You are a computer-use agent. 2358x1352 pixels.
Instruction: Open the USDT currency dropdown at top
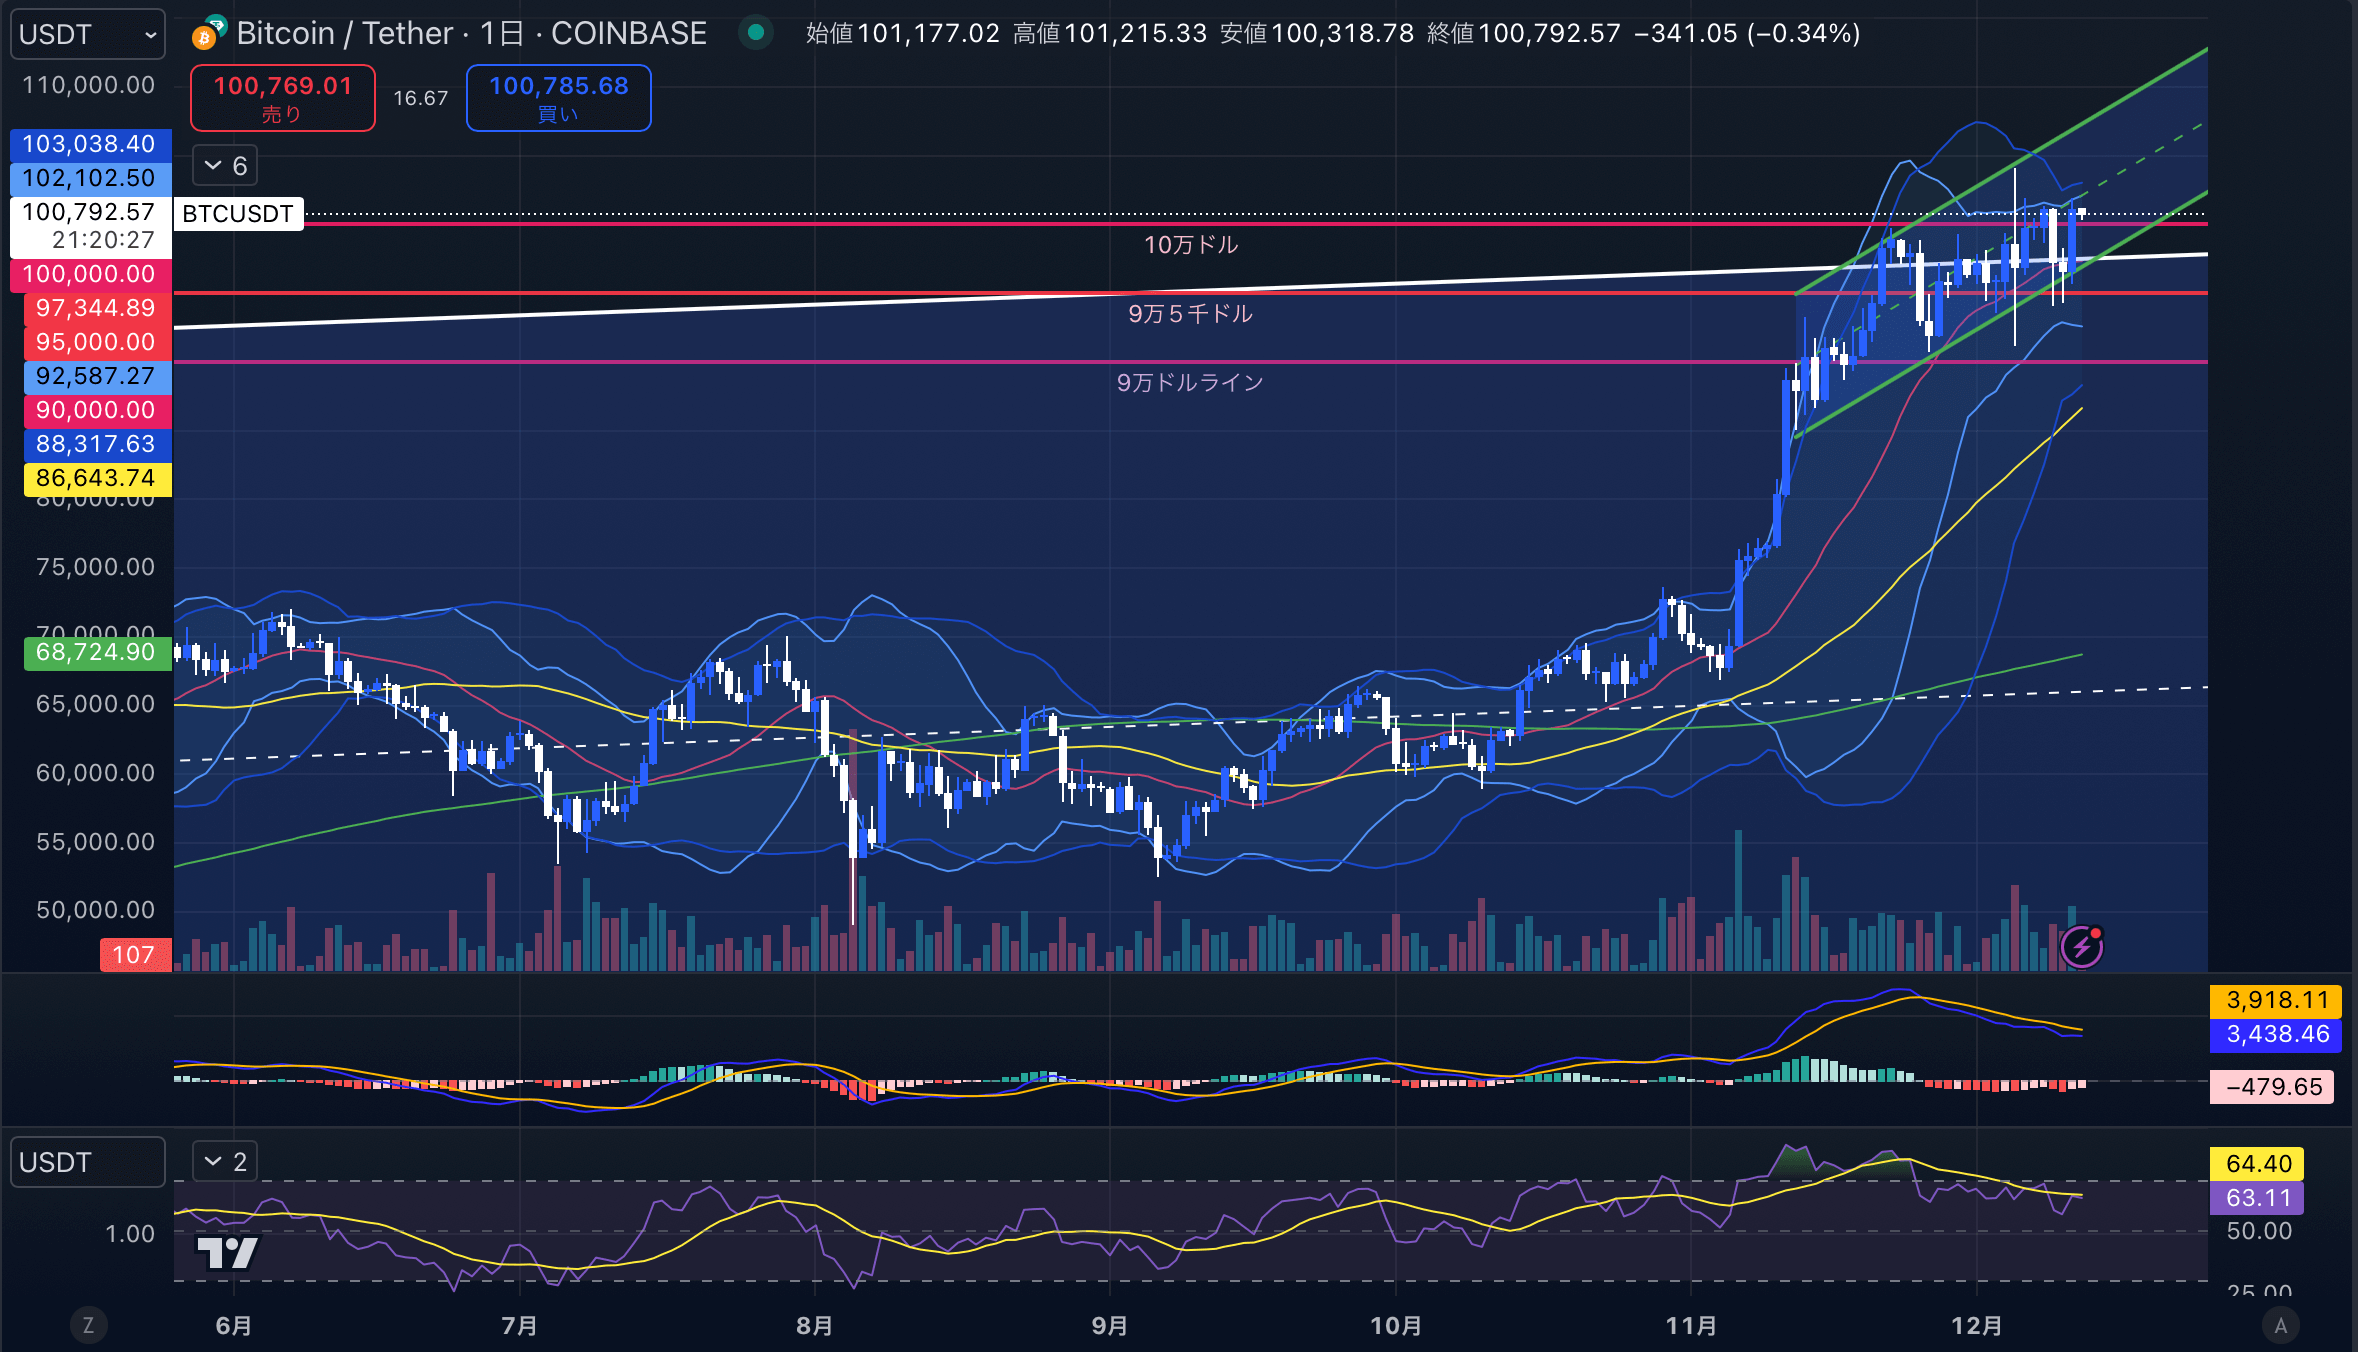click(88, 34)
